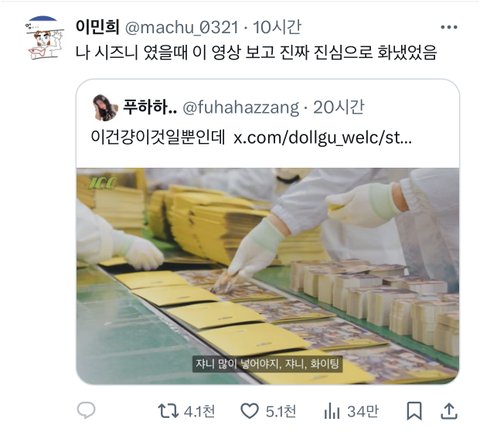Bookmark this tweet
This screenshot has height=435, width=480.
click(414, 411)
